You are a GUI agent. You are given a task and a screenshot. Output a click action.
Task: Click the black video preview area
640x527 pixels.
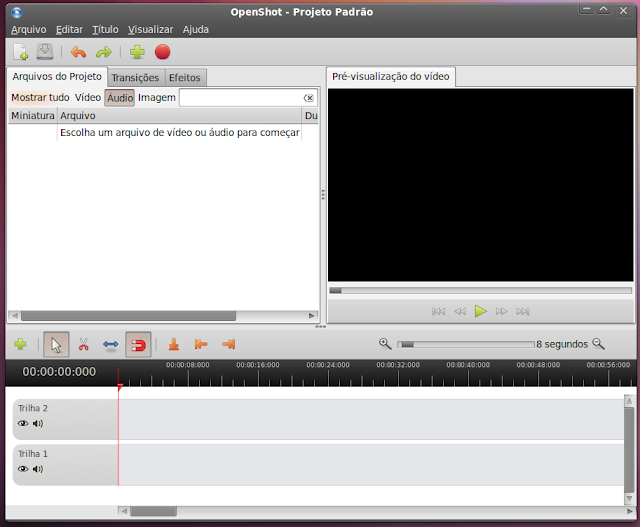[x=480, y=185]
